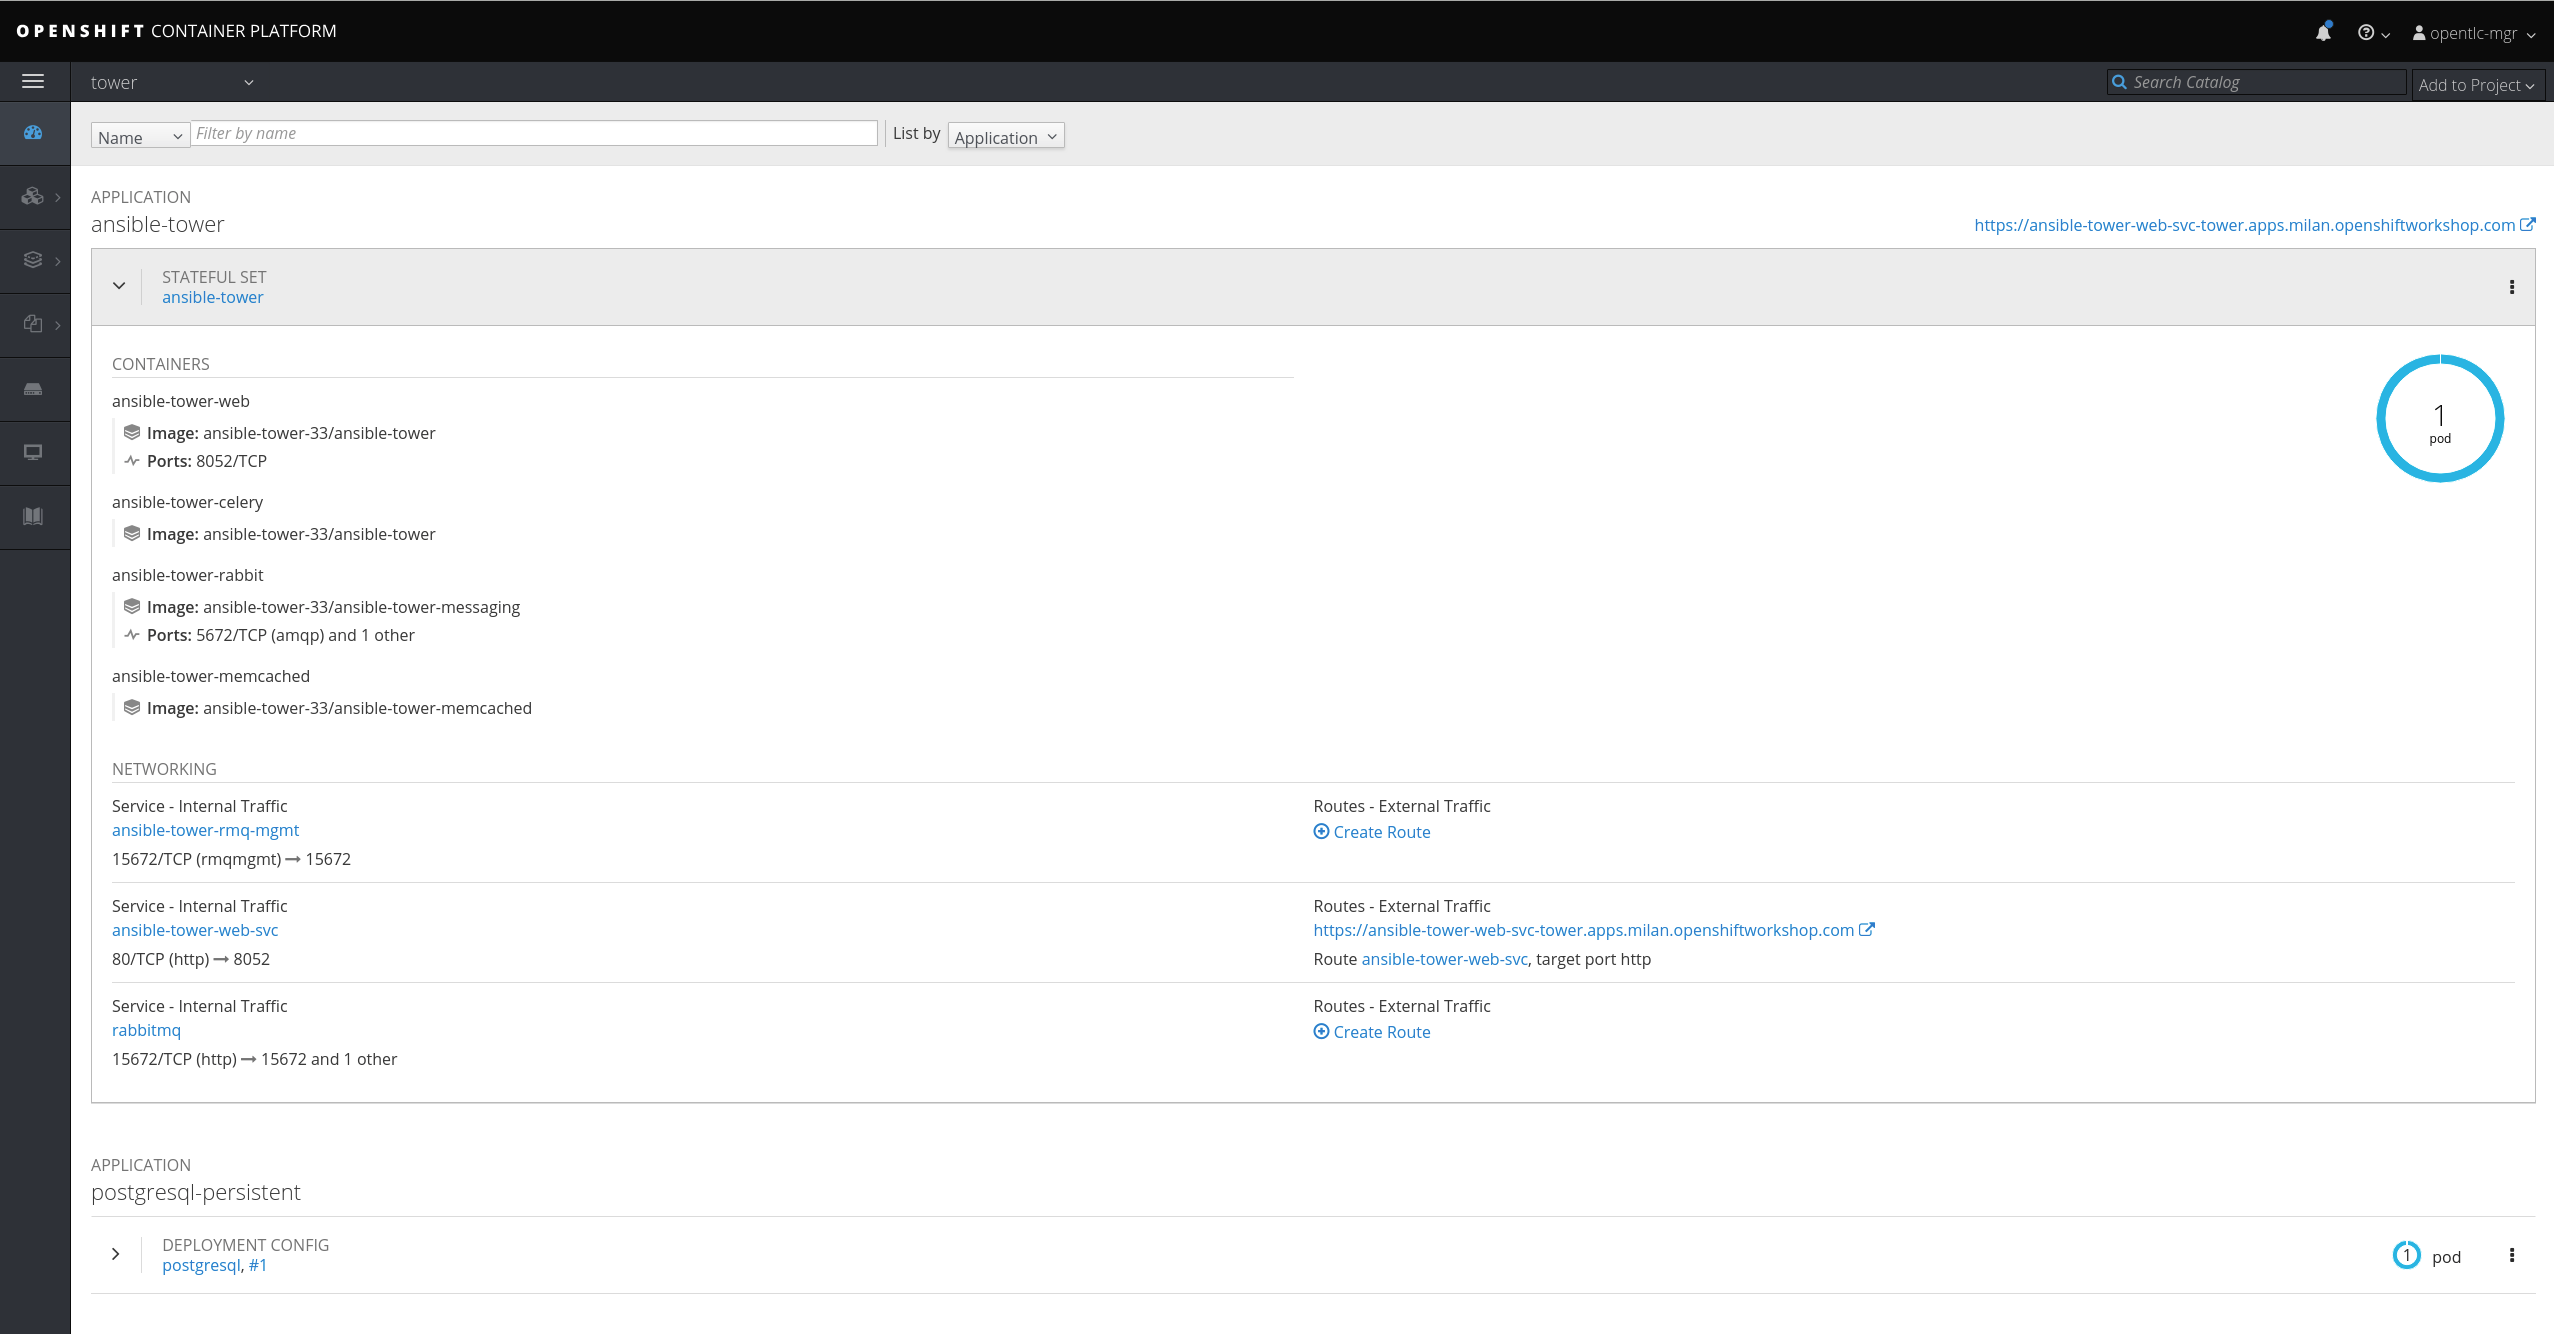2554x1334 pixels.
Task: Open the rabbitmq service link
Action: tap(146, 1030)
